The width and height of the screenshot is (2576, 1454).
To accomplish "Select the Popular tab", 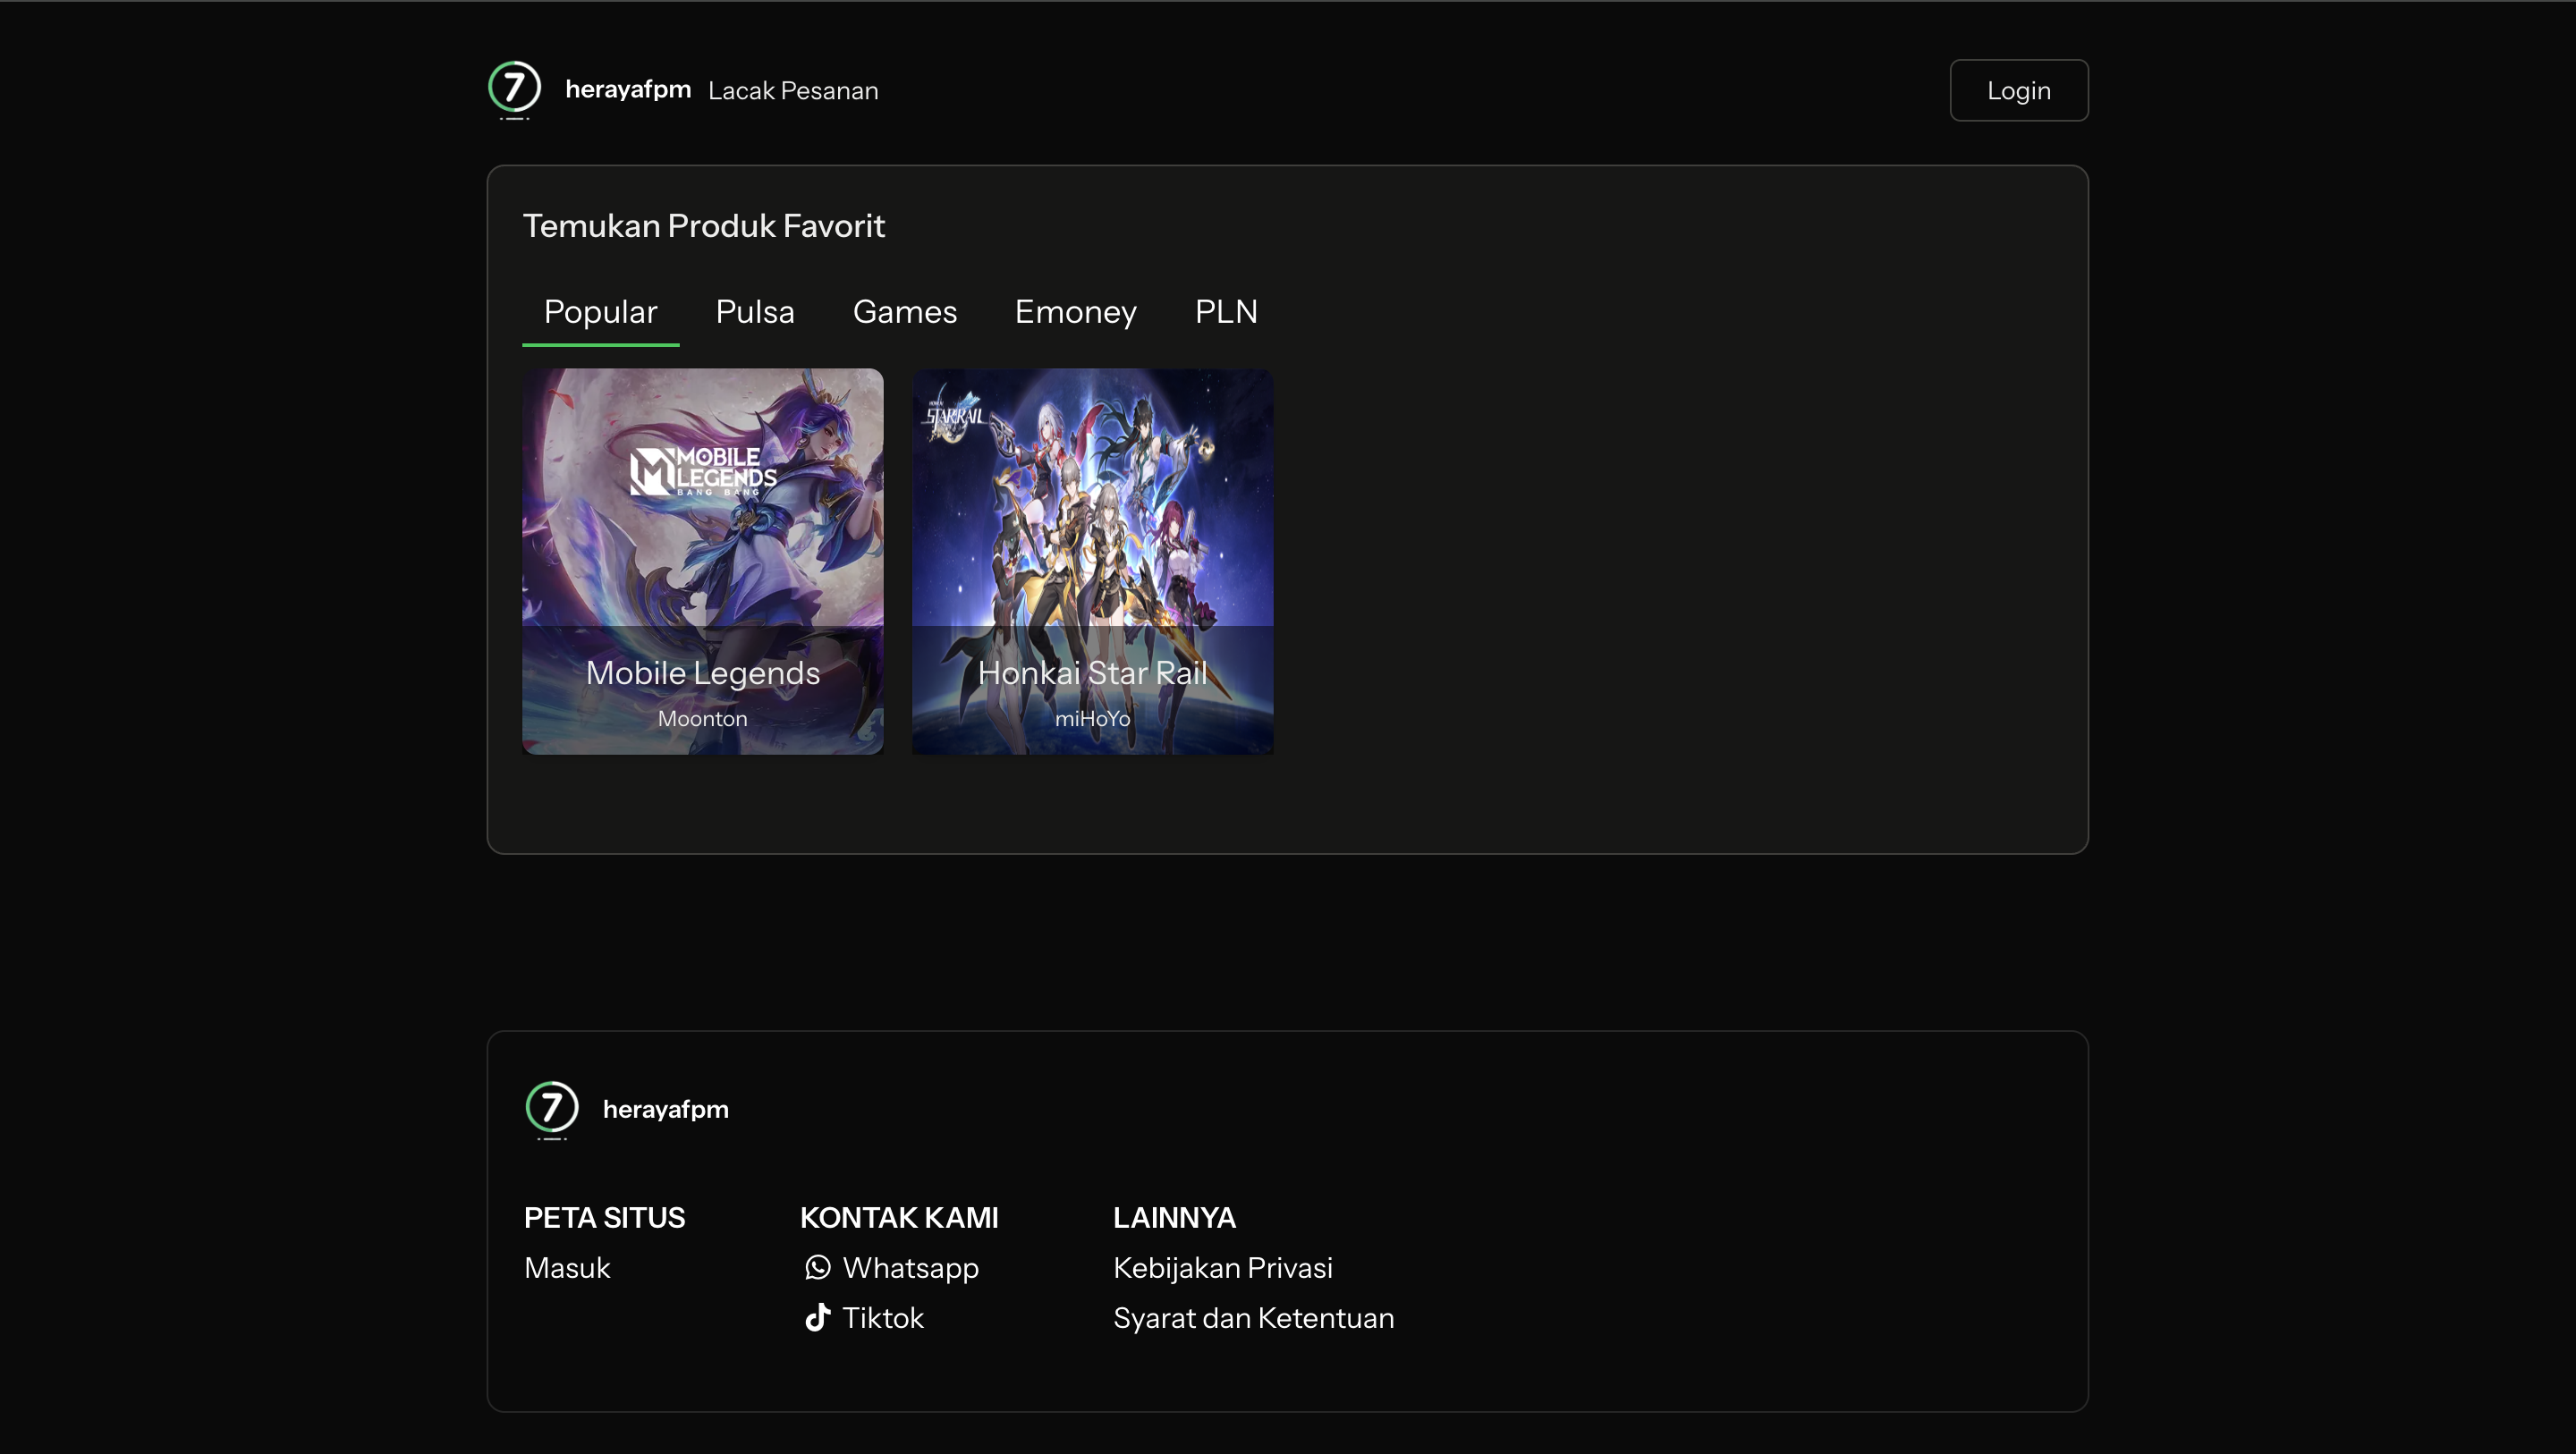I will [x=600, y=312].
